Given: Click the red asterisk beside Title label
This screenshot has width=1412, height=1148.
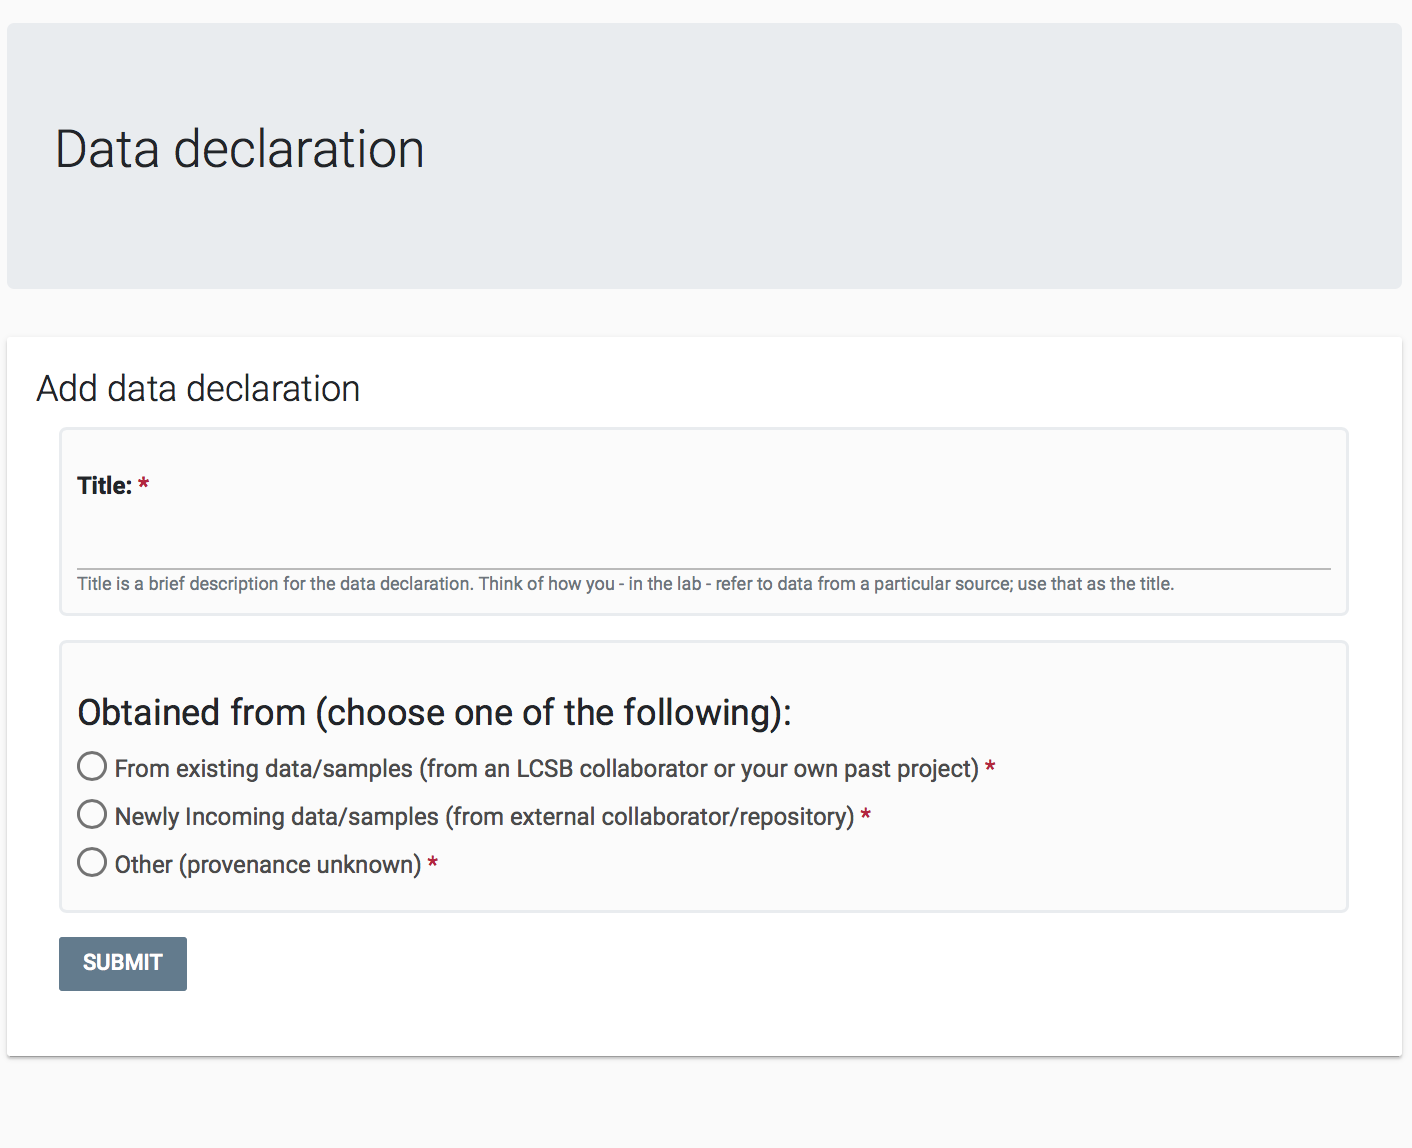Looking at the screenshot, I should coord(144,485).
